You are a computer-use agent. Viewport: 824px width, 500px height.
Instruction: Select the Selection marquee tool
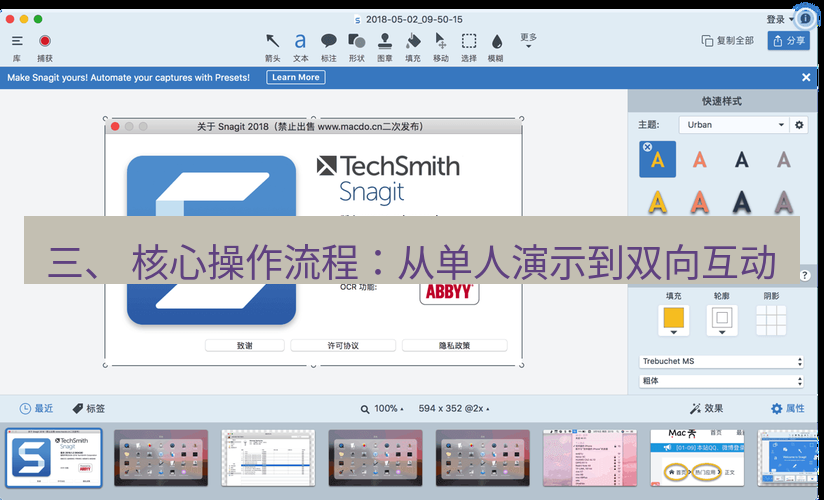point(469,41)
